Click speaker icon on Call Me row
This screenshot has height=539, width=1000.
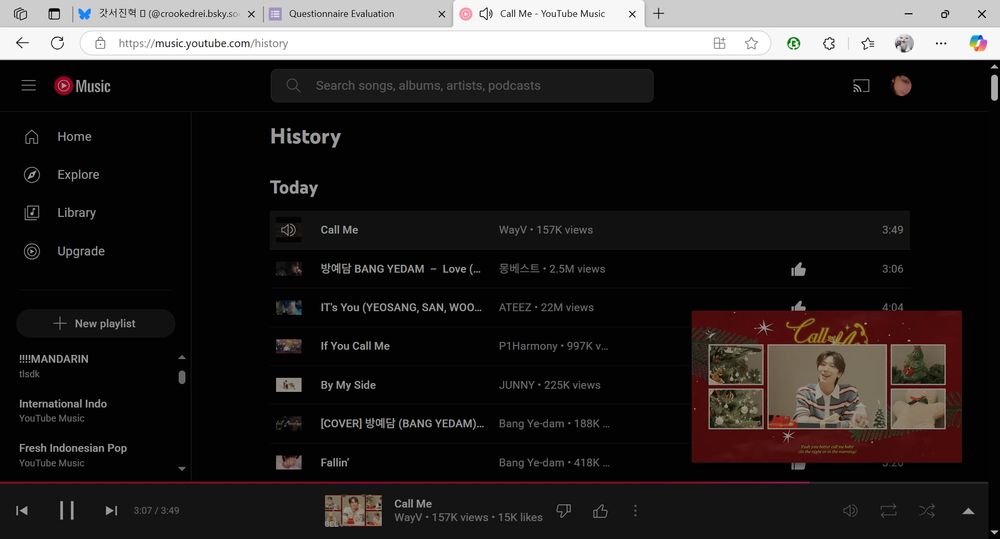coord(288,230)
